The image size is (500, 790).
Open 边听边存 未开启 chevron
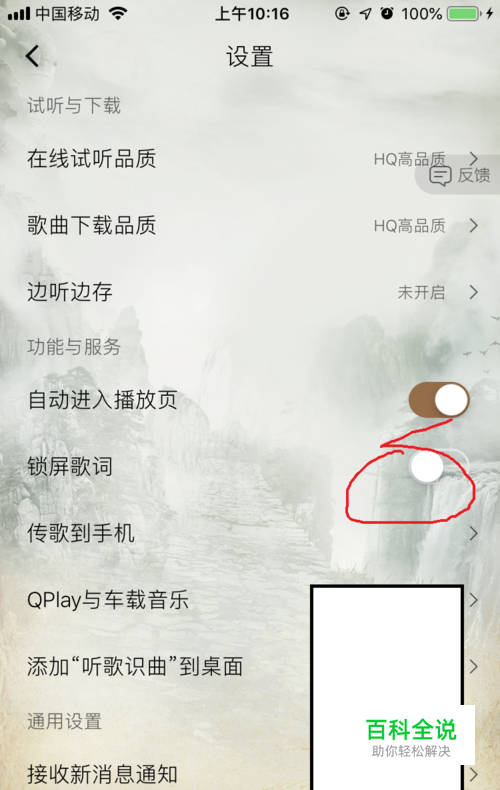coord(473,292)
